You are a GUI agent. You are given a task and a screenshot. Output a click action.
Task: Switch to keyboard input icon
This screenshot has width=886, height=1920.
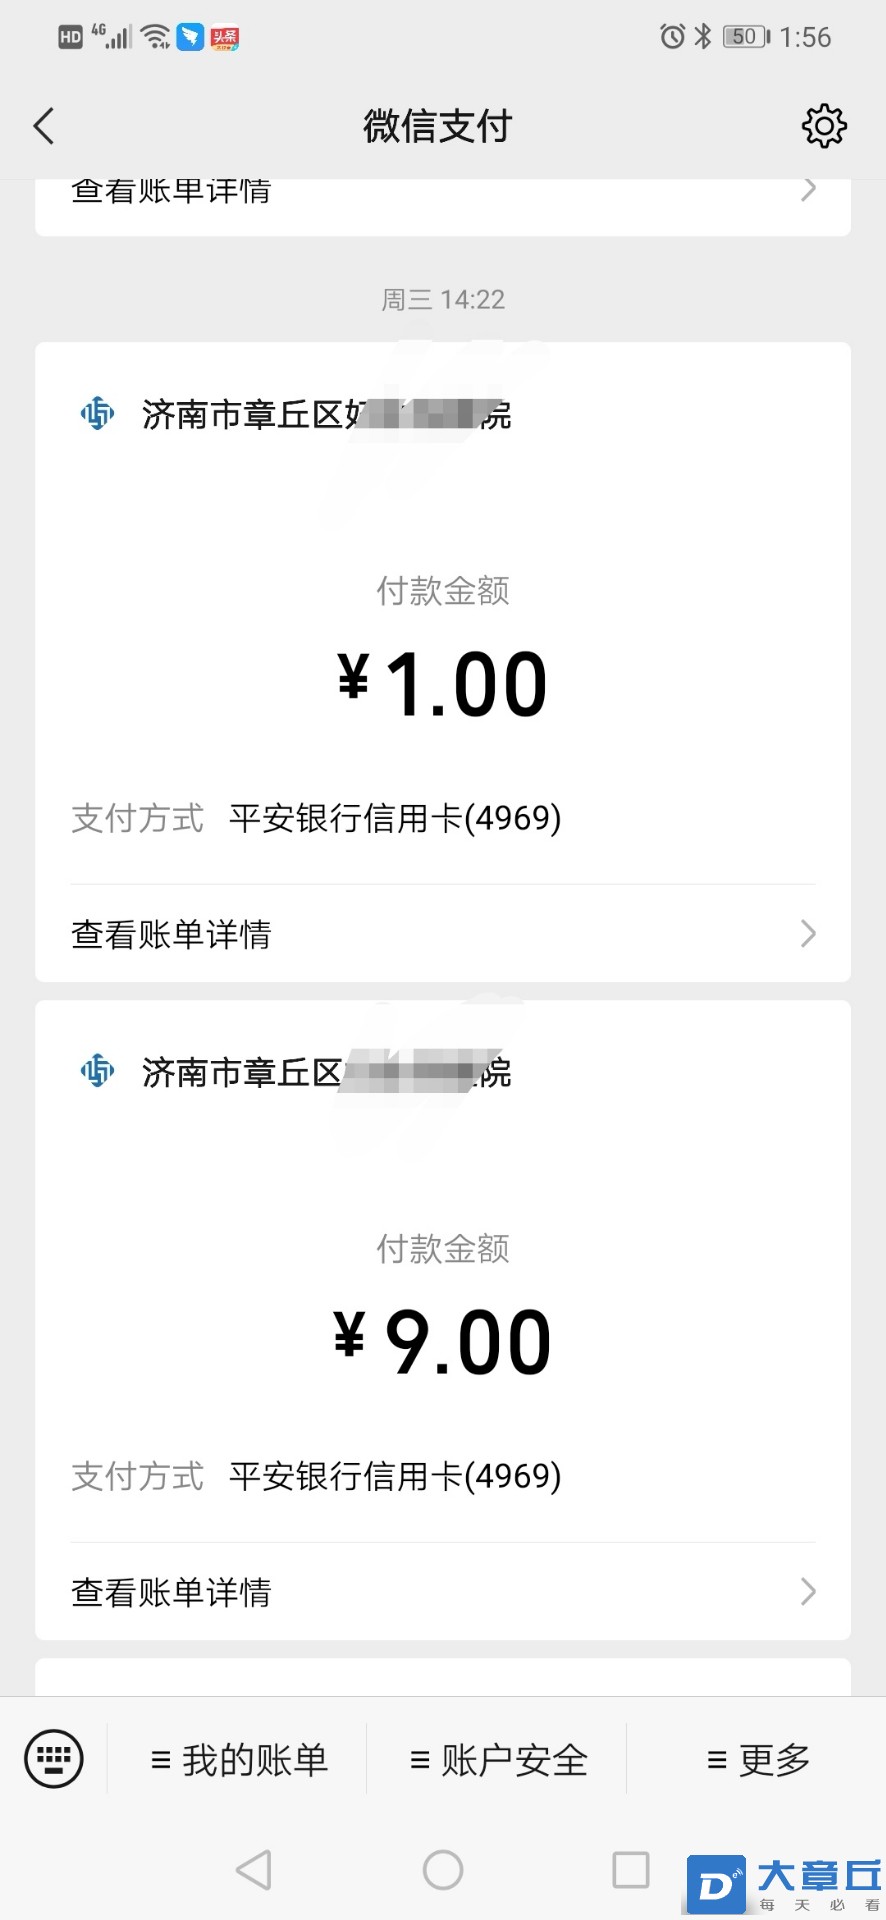[x=54, y=1759]
